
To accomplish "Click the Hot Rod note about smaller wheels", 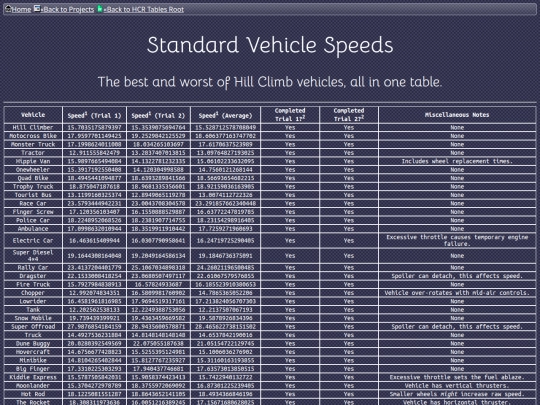I will [457, 394].
